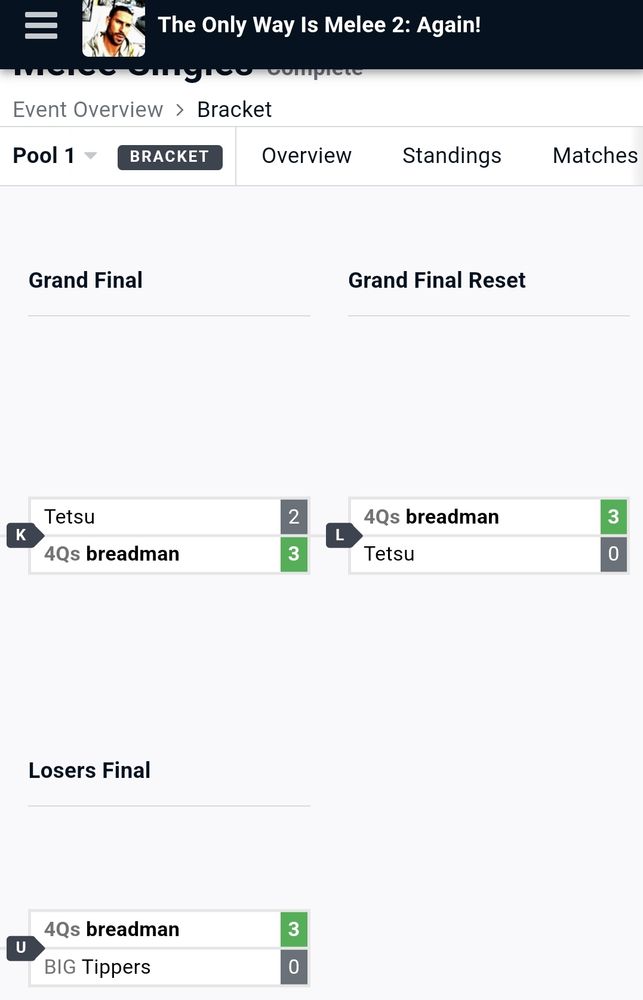The image size is (643, 1000).
Task: Click BIG Tippers' score of 0
Action: pyautogui.click(x=293, y=966)
